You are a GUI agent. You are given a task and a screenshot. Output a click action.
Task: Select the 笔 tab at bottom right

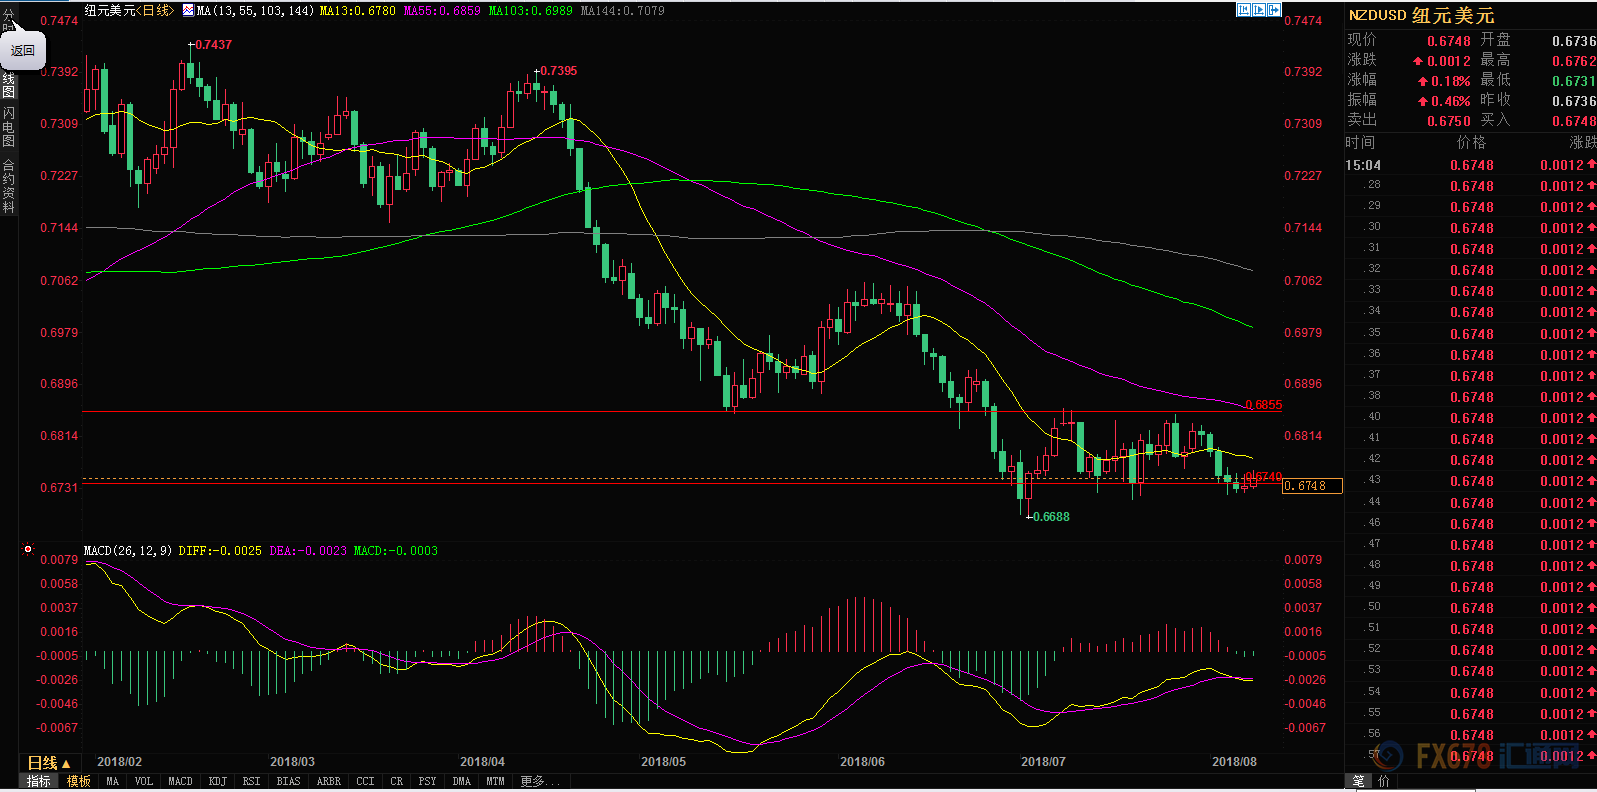(x=1359, y=781)
